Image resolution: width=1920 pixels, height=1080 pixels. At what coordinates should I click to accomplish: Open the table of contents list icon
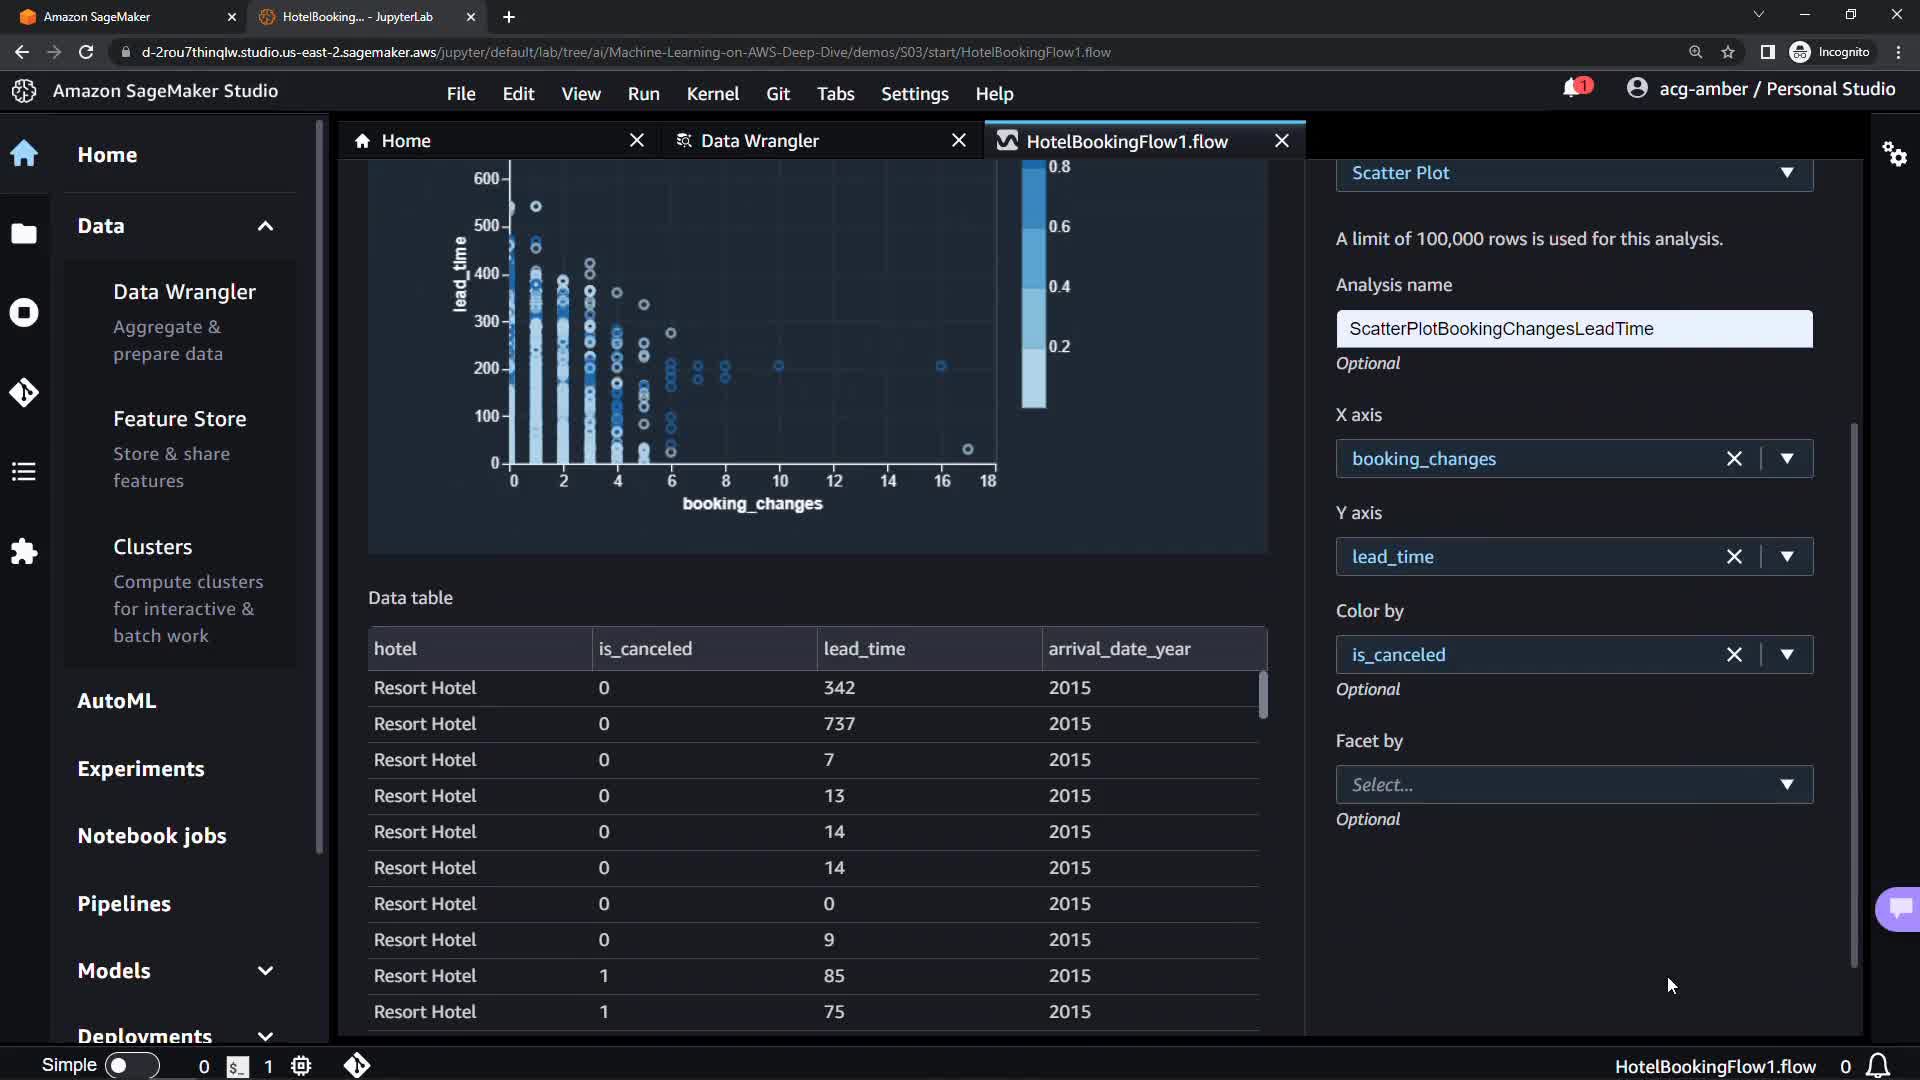click(24, 472)
